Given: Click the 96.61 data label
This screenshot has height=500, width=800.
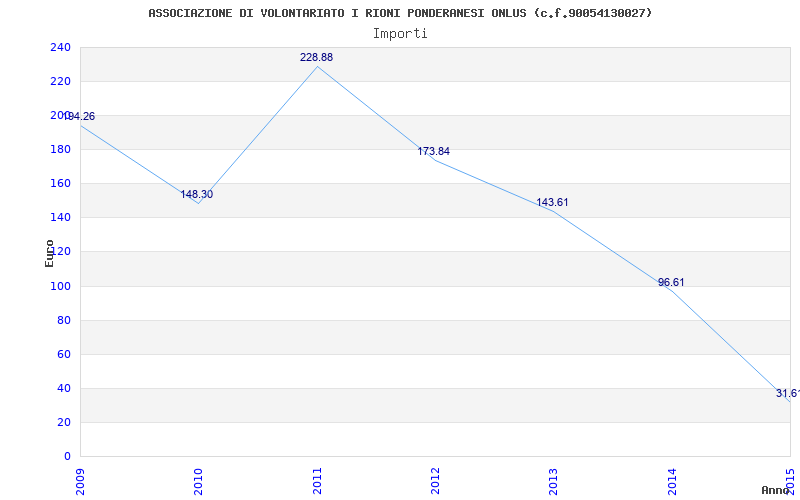Looking at the screenshot, I should pyautogui.click(x=671, y=282).
